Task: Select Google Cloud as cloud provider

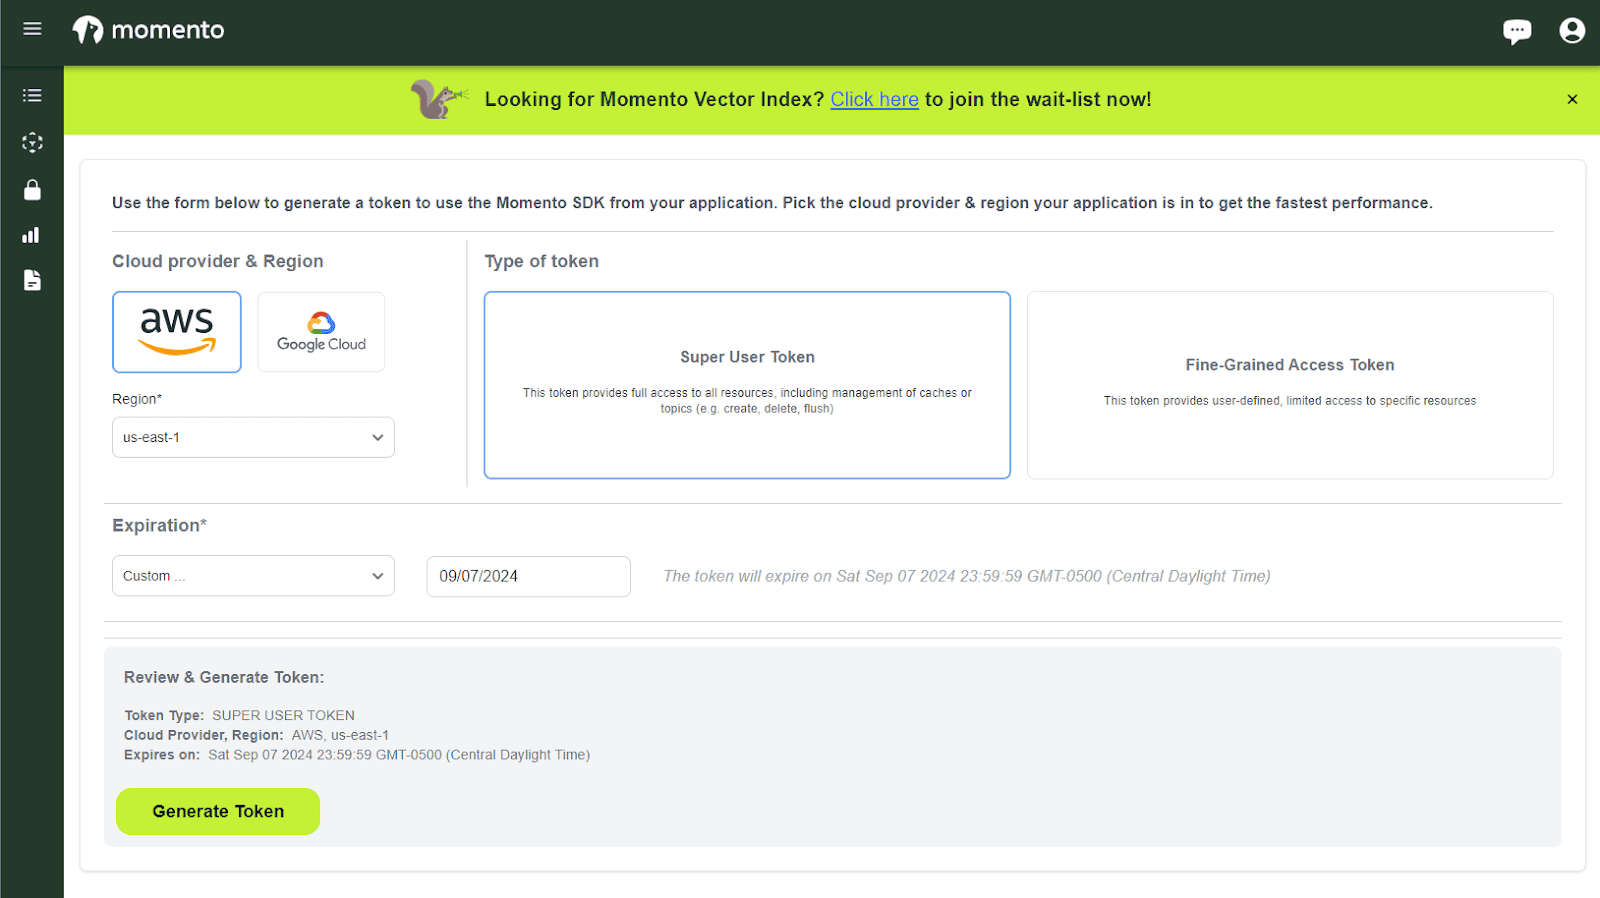Action: (321, 332)
